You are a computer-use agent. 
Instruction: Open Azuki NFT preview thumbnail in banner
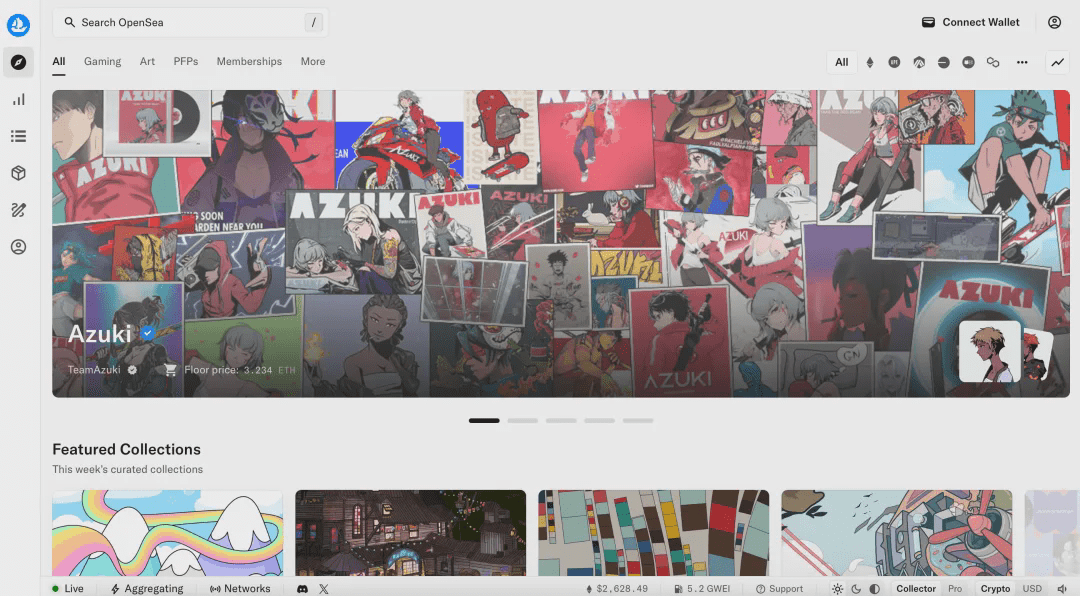990,351
